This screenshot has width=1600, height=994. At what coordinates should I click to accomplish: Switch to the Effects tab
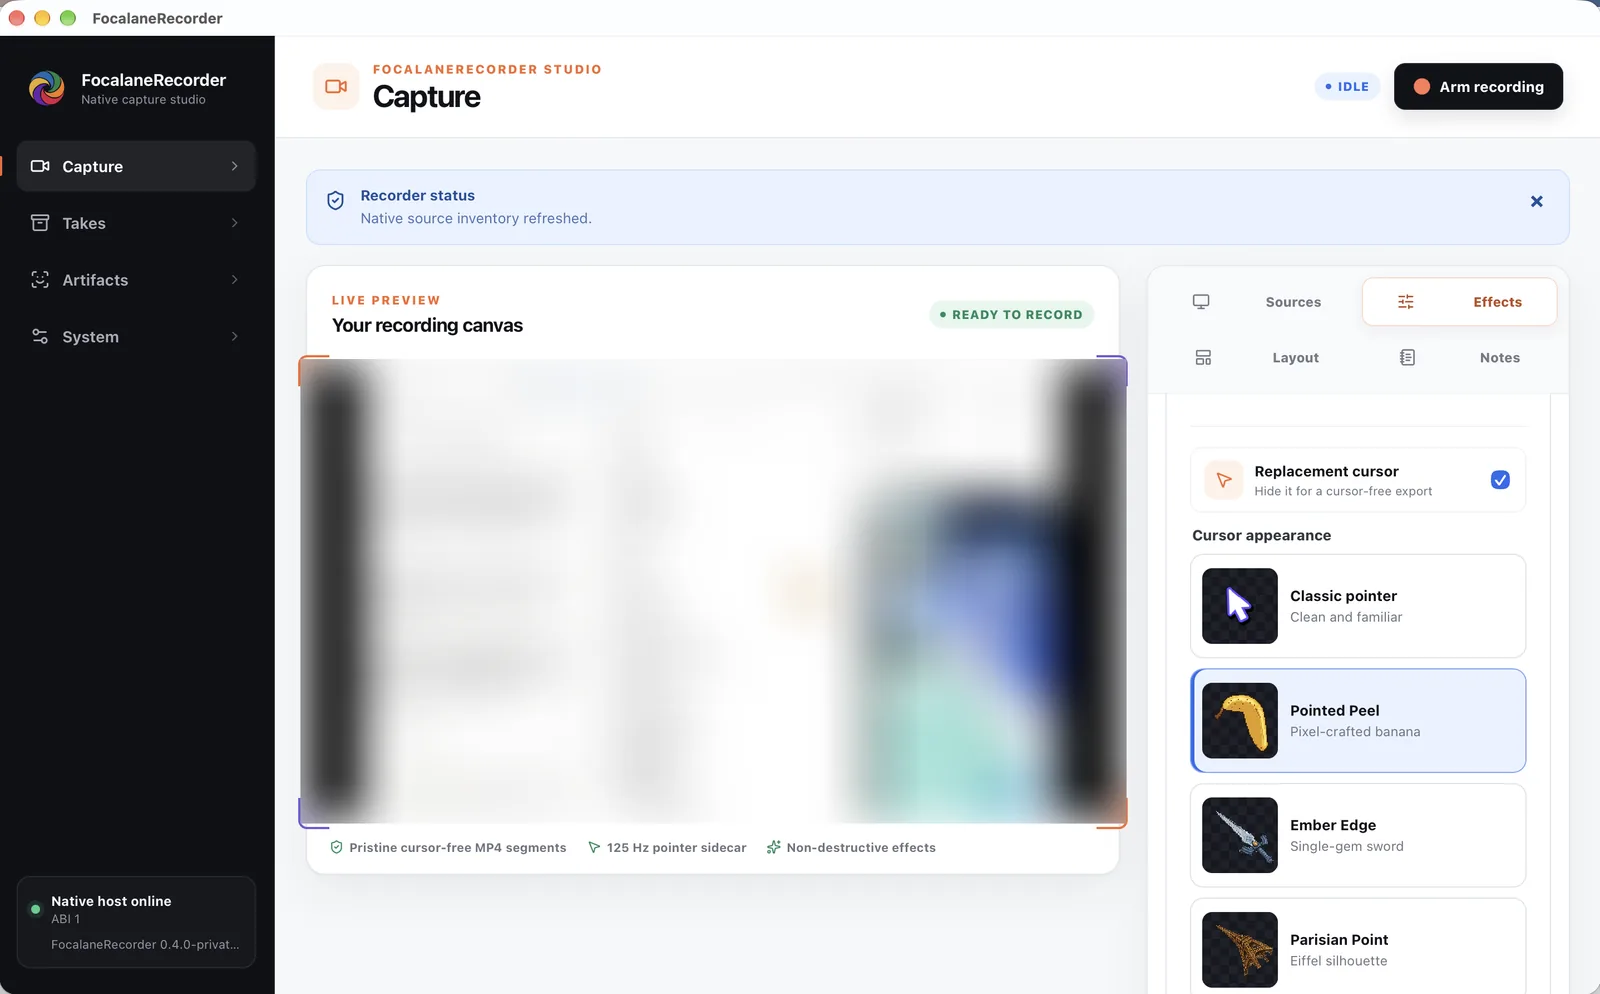(1460, 302)
